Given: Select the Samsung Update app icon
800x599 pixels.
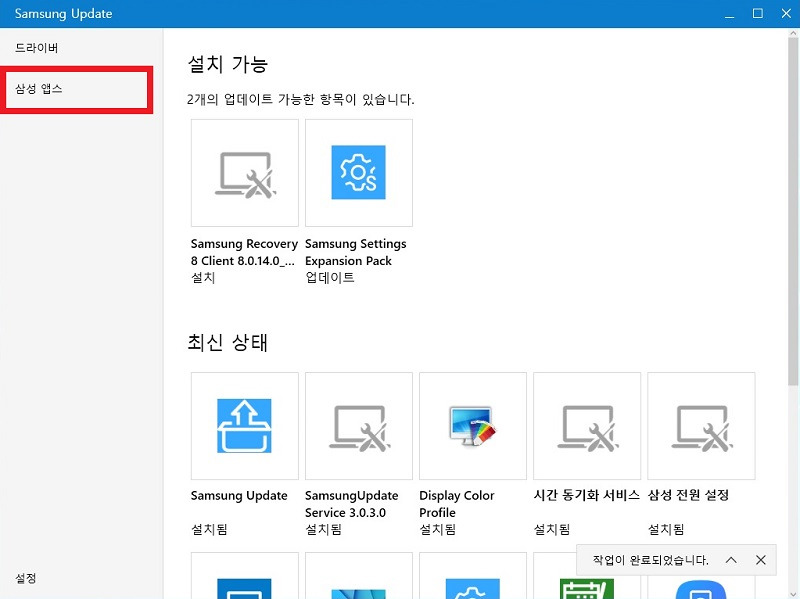Looking at the screenshot, I should click(245, 426).
